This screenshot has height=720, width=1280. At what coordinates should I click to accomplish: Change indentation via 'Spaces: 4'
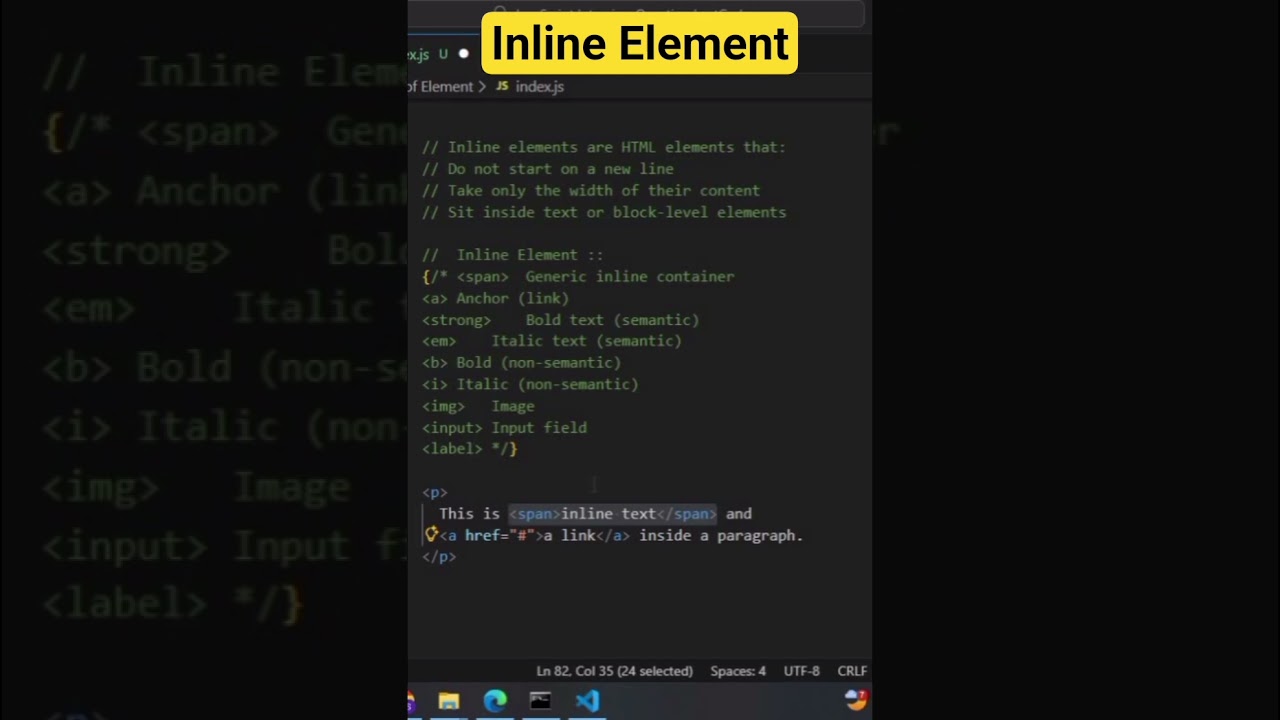[x=738, y=671]
